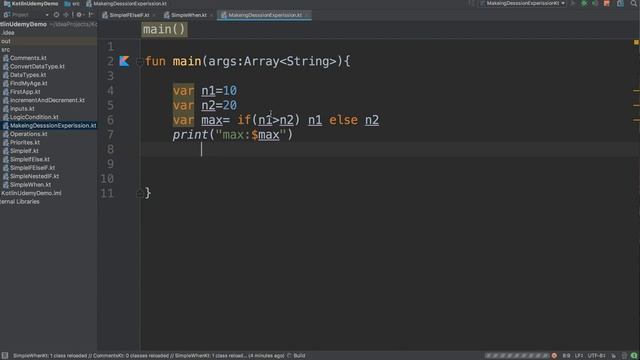Click the MakeingDesssionExperission.kt breadcrumb in navigation bar

pos(127,4)
